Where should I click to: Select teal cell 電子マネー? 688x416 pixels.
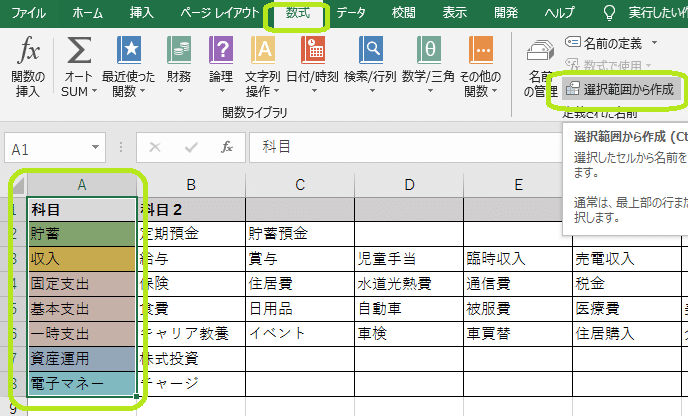[x=82, y=384]
